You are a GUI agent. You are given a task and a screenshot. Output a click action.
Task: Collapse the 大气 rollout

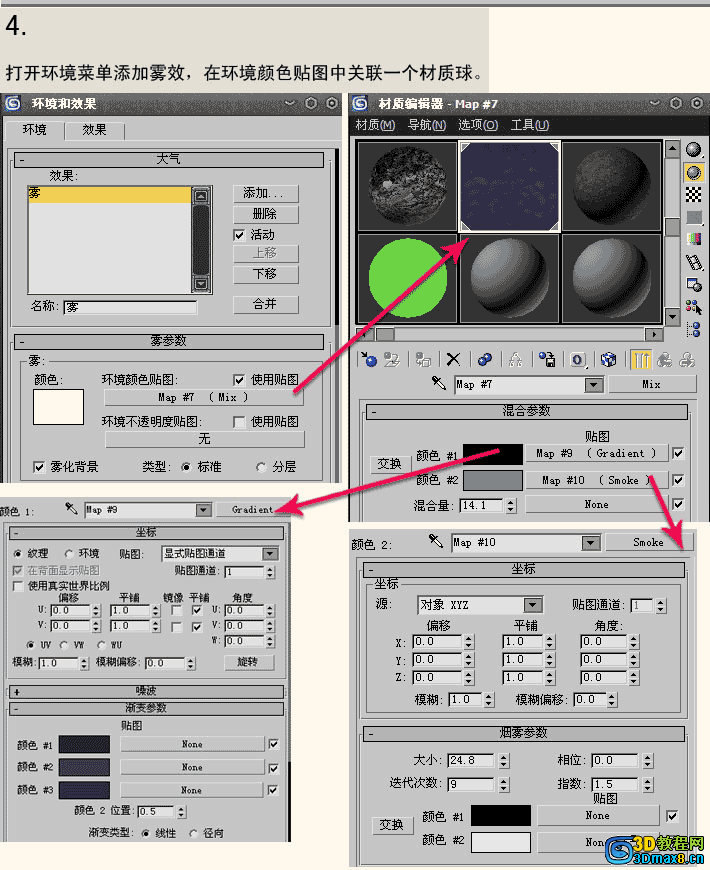[169, 160]
